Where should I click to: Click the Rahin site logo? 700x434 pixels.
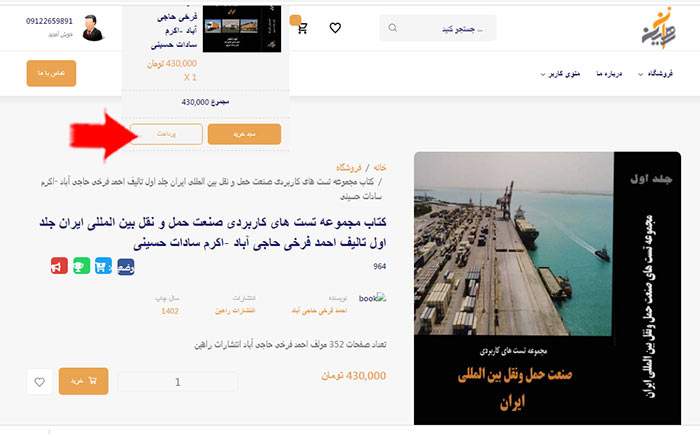pos(659,28)
